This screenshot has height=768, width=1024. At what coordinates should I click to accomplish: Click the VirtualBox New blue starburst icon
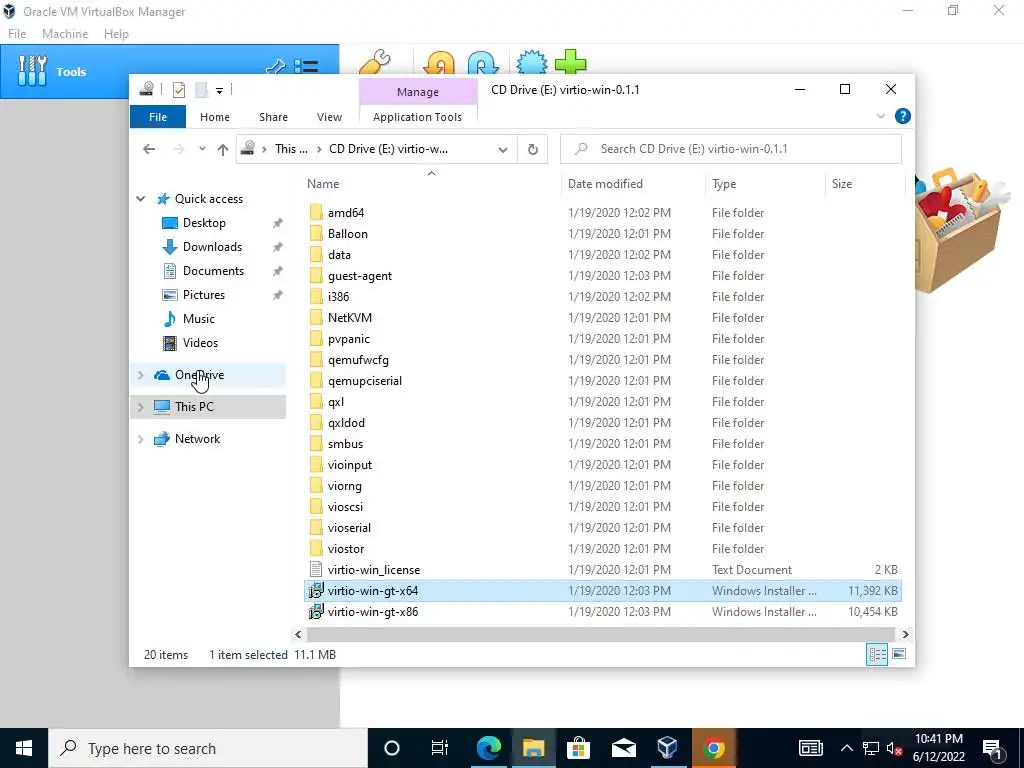[532, 63]
